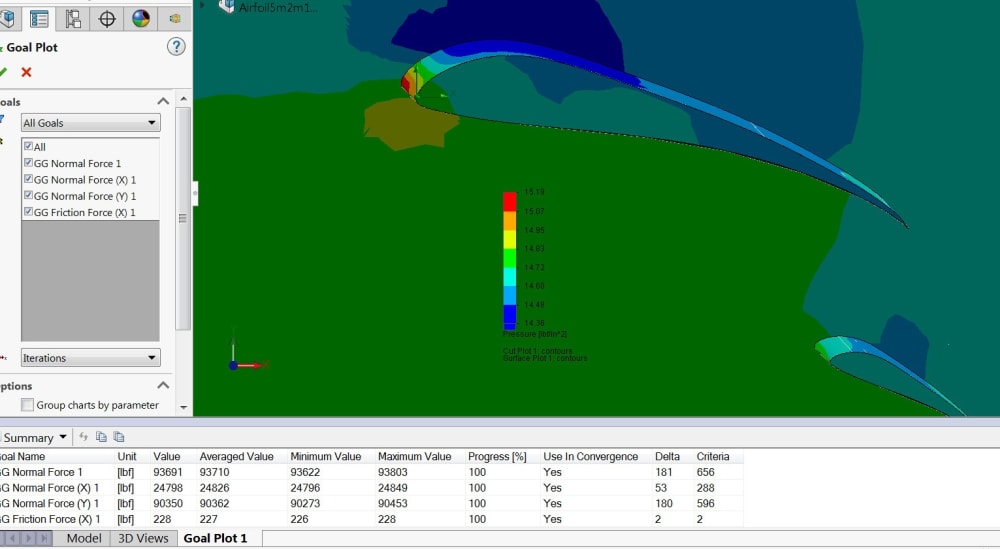Open the DisplayManager color sphere tab
The width and height of the screenshot is (1000, 549).
tap(140, 18)
